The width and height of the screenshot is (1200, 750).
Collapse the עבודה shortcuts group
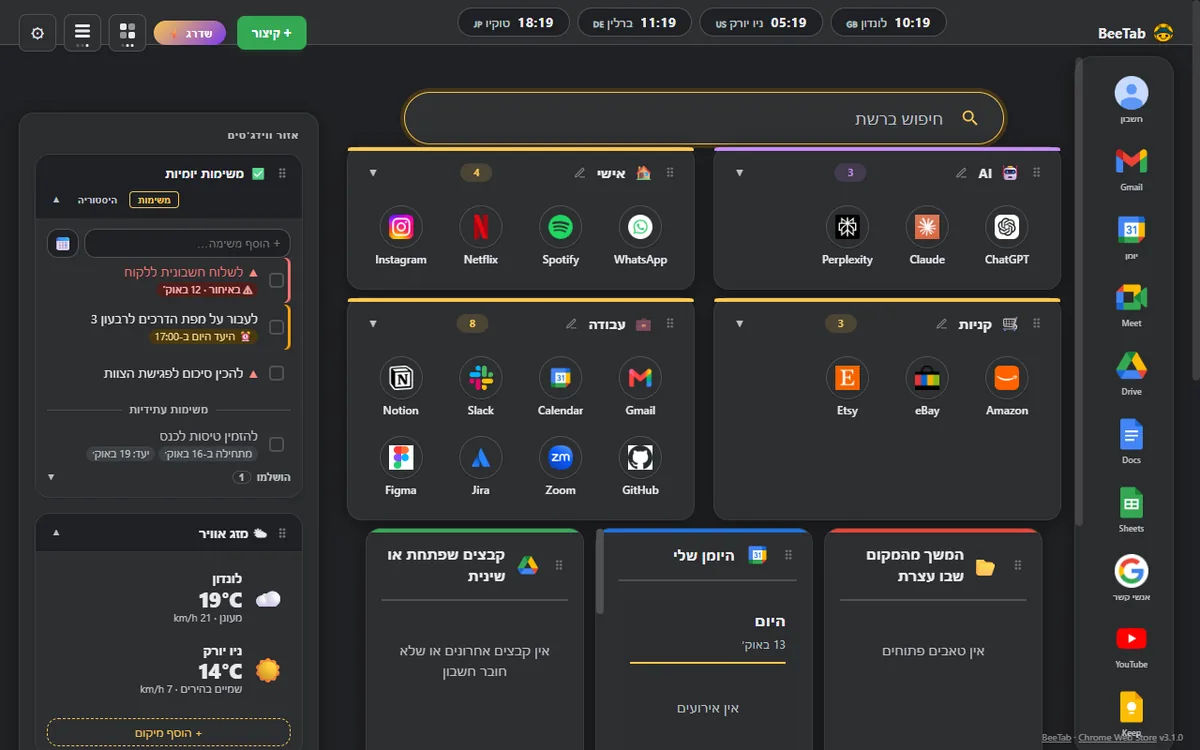(373, 323)
